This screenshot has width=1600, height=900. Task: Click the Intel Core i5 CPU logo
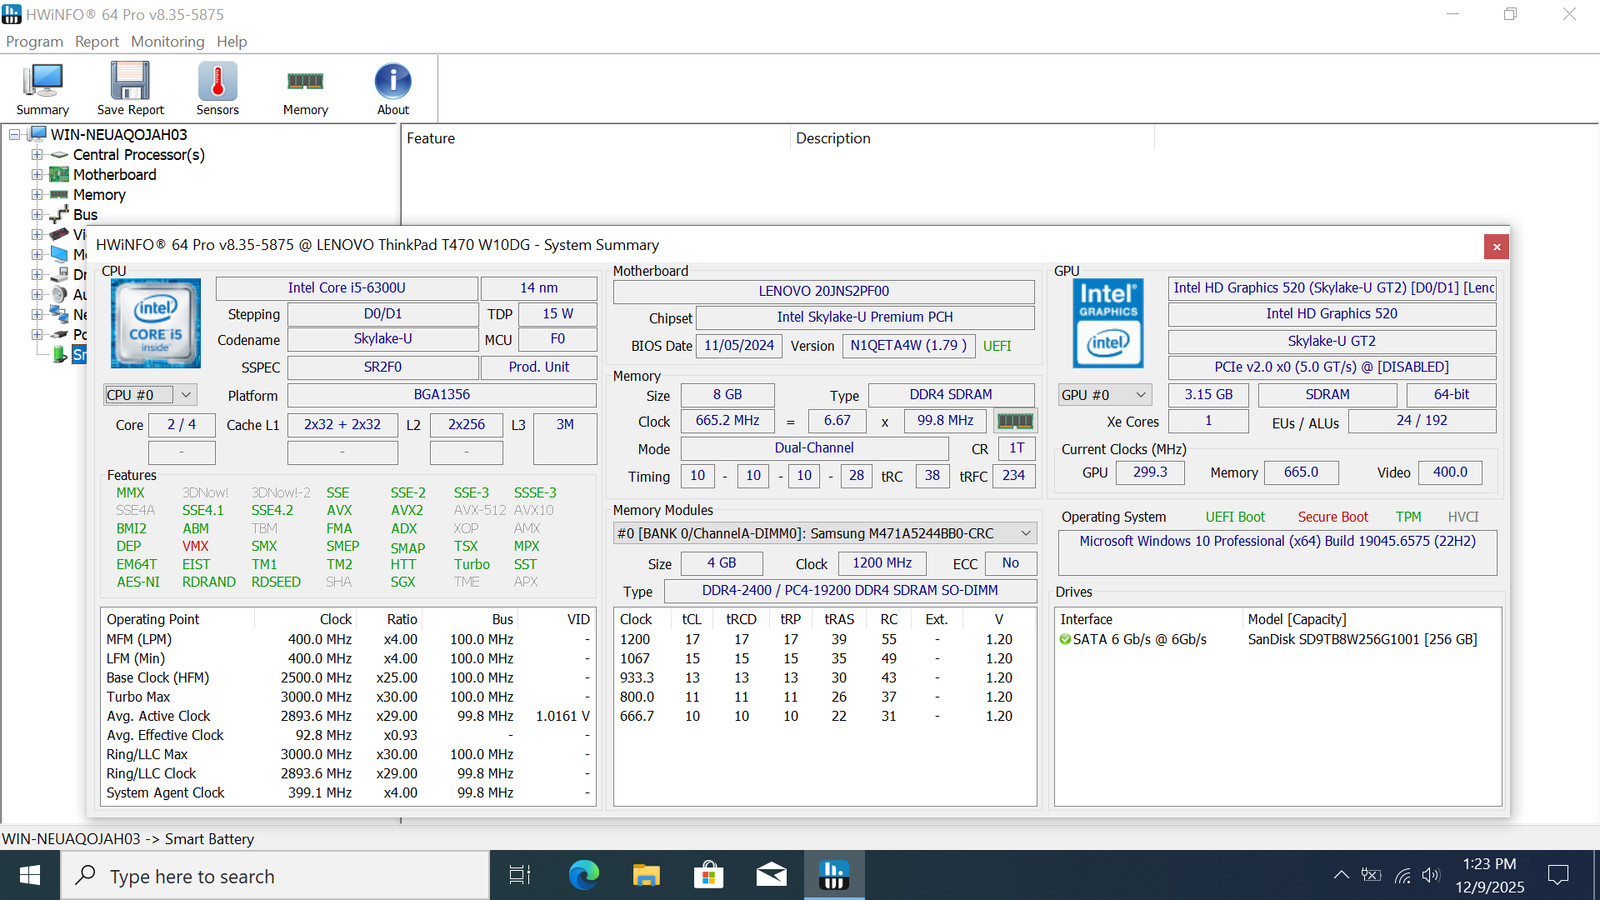[155, 323]
